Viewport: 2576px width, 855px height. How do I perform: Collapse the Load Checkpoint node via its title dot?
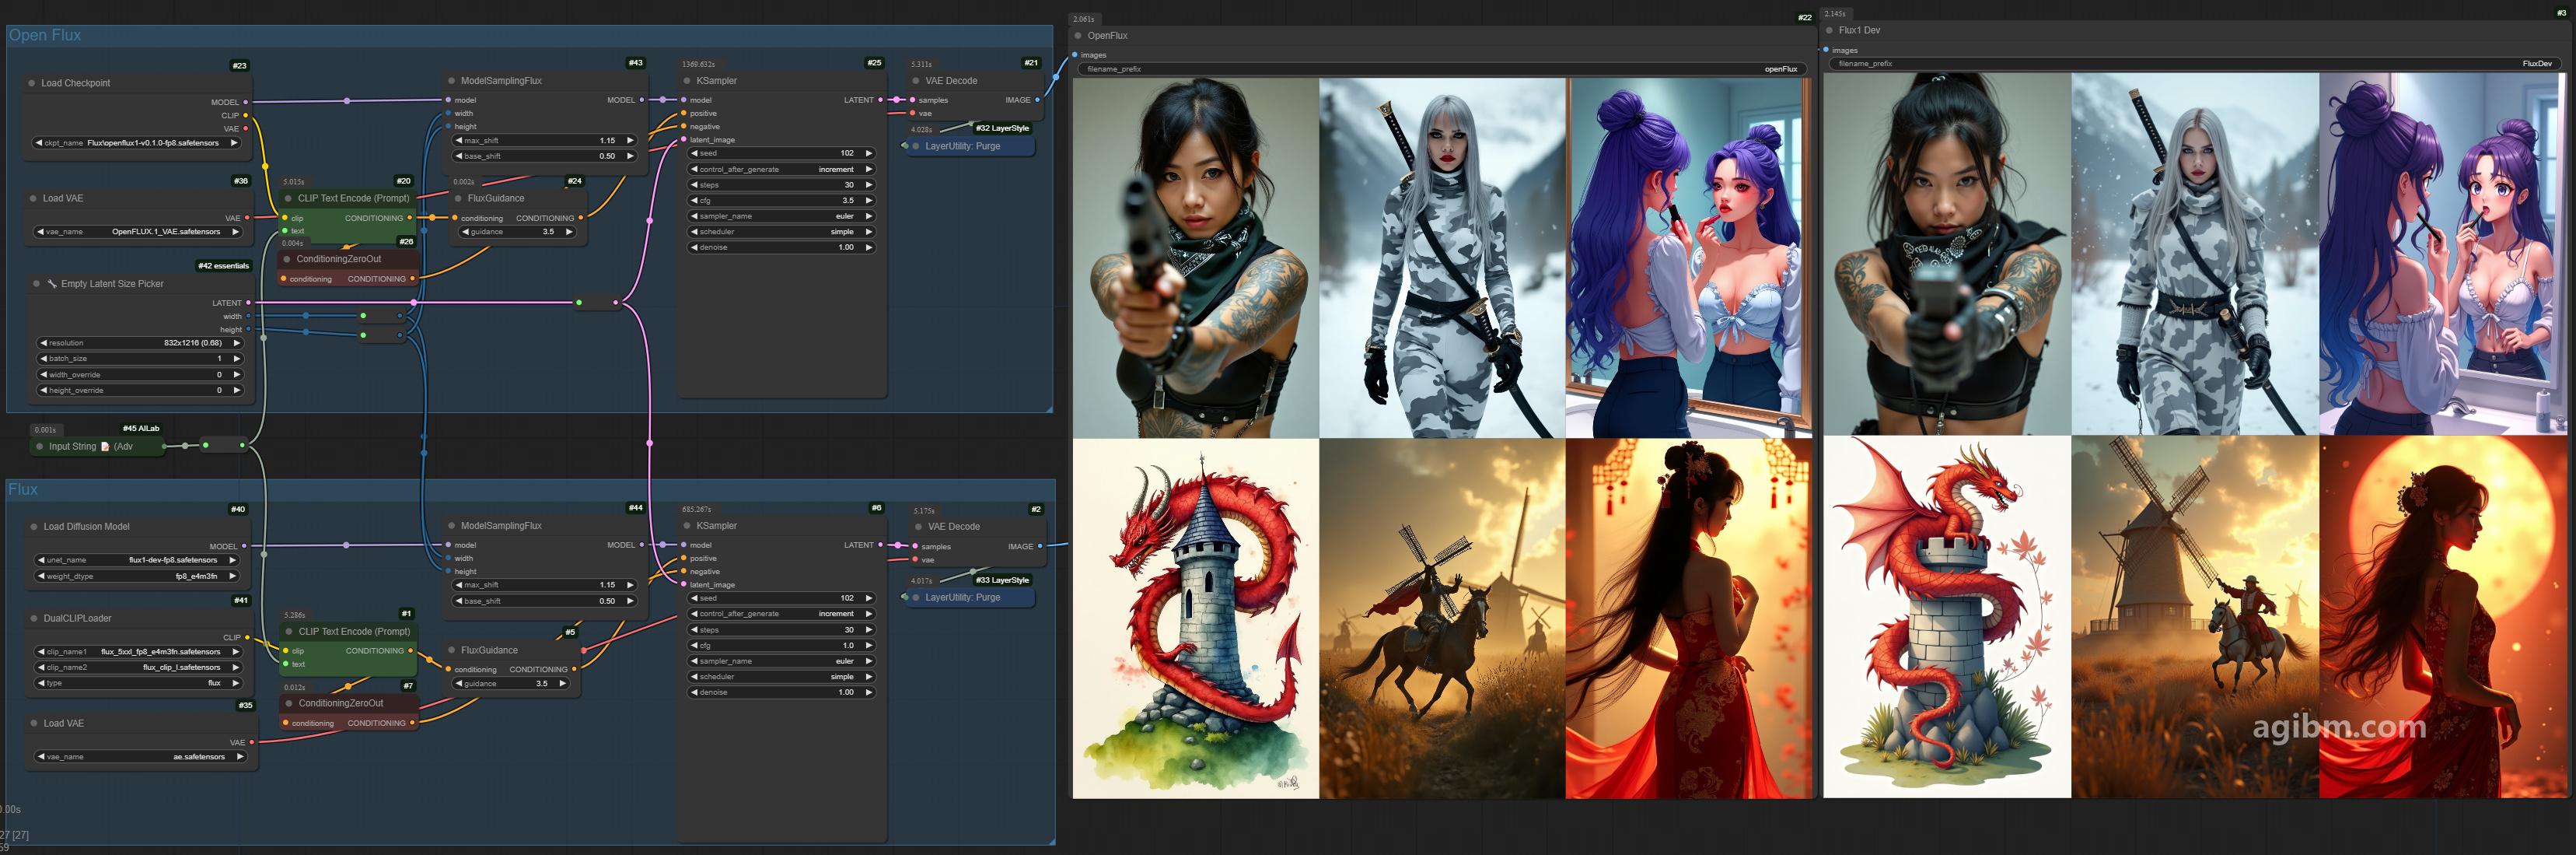tap(32, 83)
